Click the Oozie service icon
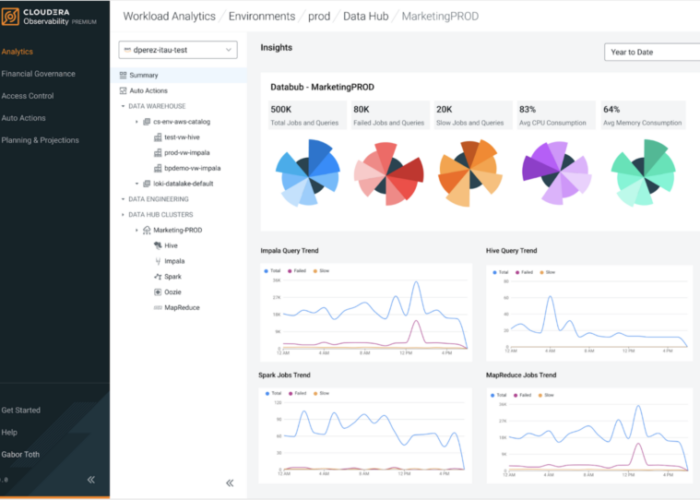Screen dimensions: 700x500 (158, 292)
